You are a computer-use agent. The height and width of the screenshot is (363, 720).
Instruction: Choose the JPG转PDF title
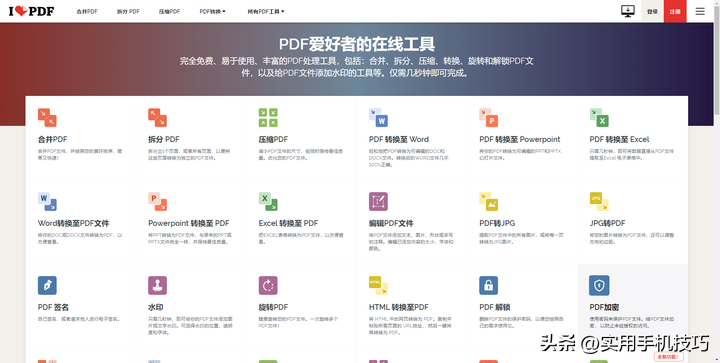[608, 223]
